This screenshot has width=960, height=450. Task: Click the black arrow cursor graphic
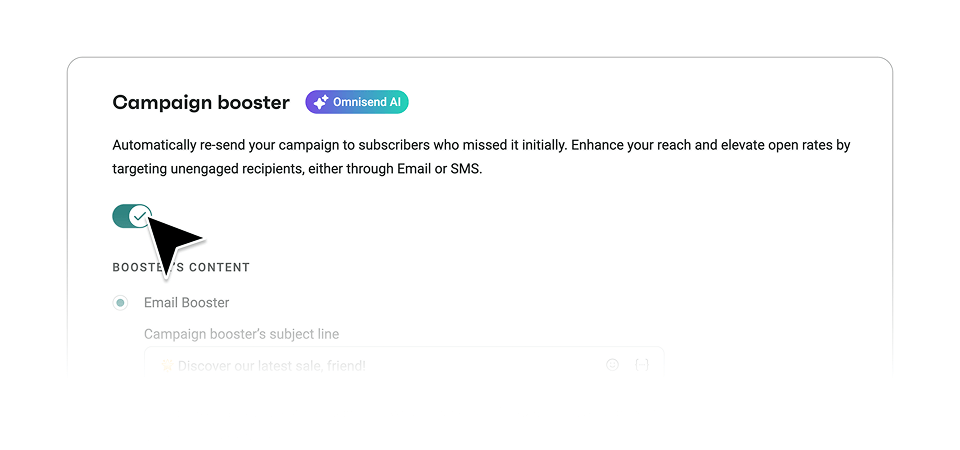pos(173,245)
